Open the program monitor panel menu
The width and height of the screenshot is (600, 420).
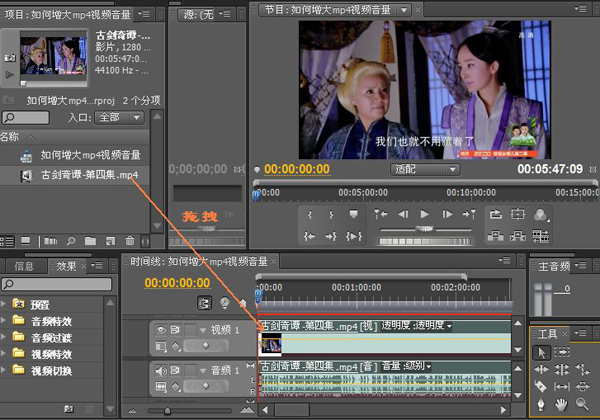[x=580, y=8]
